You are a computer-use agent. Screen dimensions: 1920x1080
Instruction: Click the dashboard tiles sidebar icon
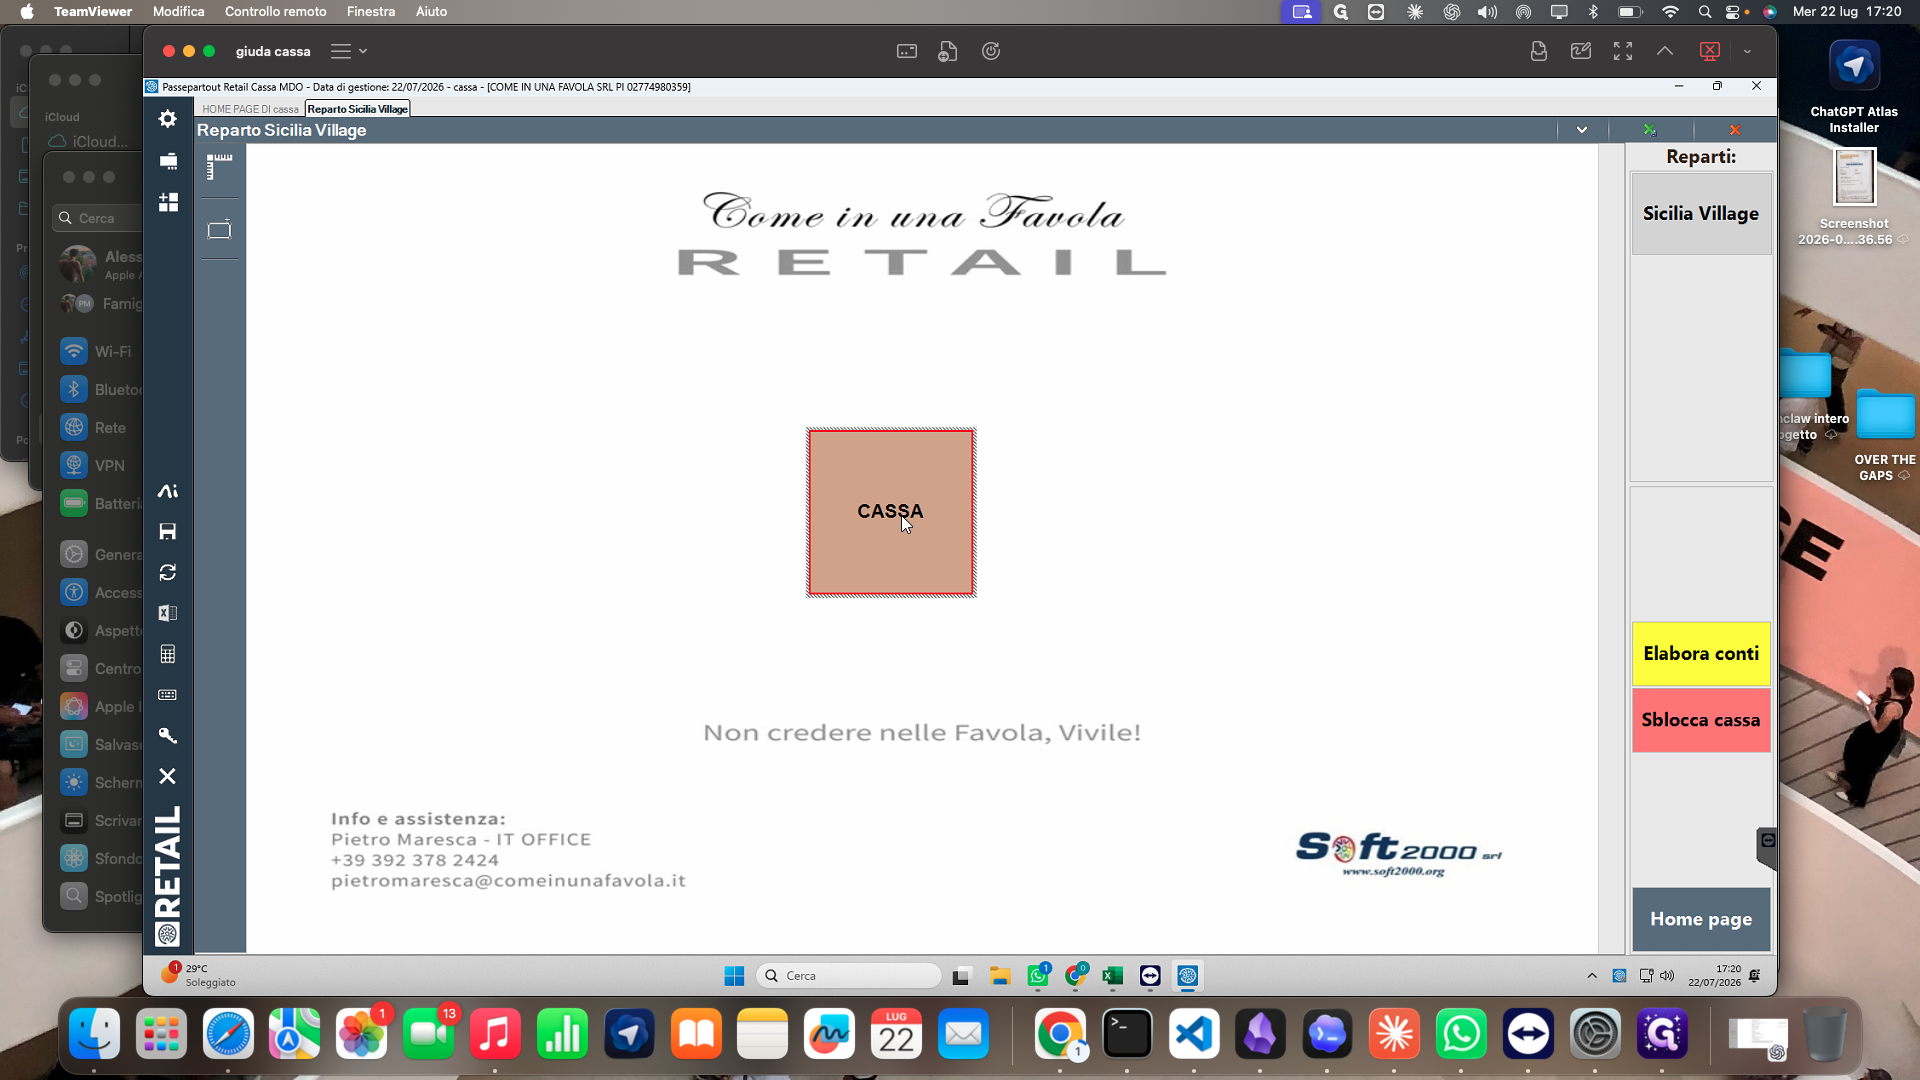pyautogui.click(x=168, y=202)
